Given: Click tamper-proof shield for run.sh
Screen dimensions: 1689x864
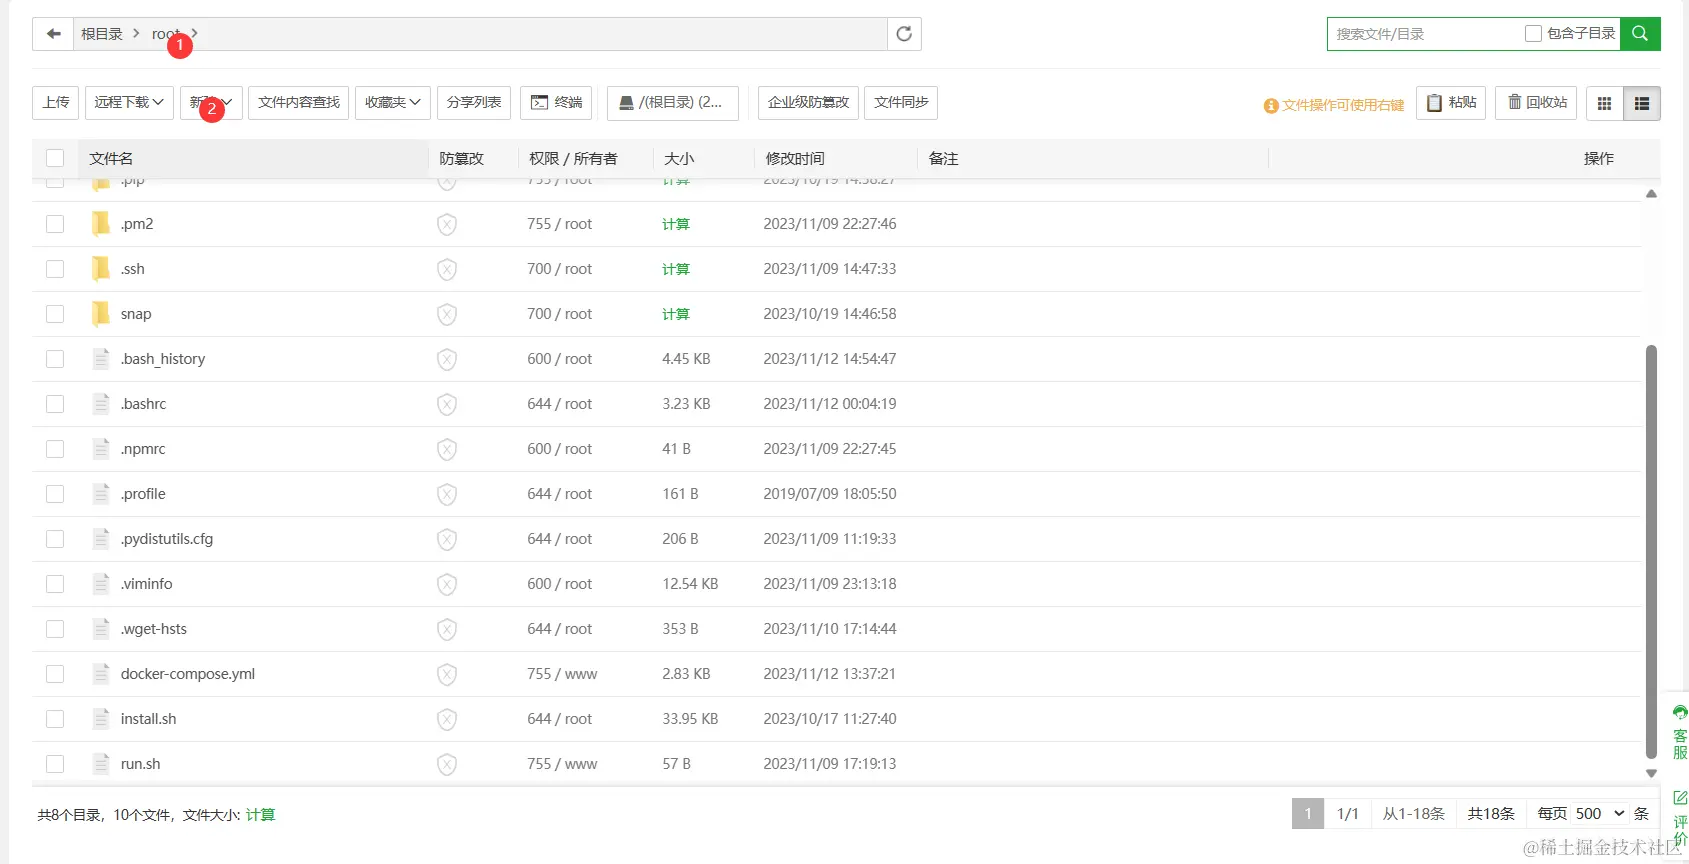Looking at the screenshot, I should [447, 764].
